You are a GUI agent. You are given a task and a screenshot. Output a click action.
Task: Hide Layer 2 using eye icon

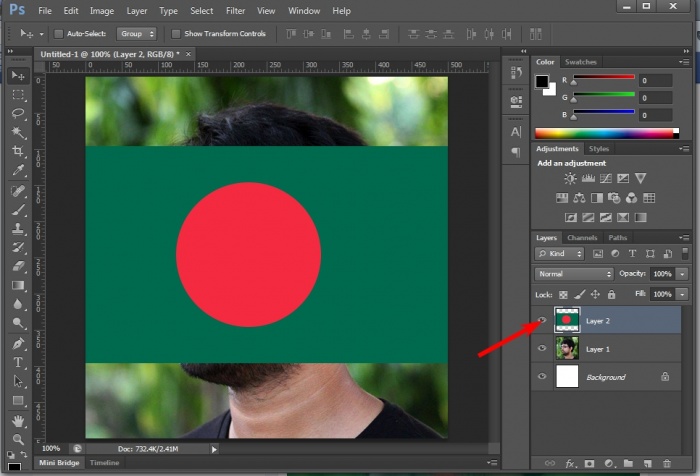pos(541,321)
